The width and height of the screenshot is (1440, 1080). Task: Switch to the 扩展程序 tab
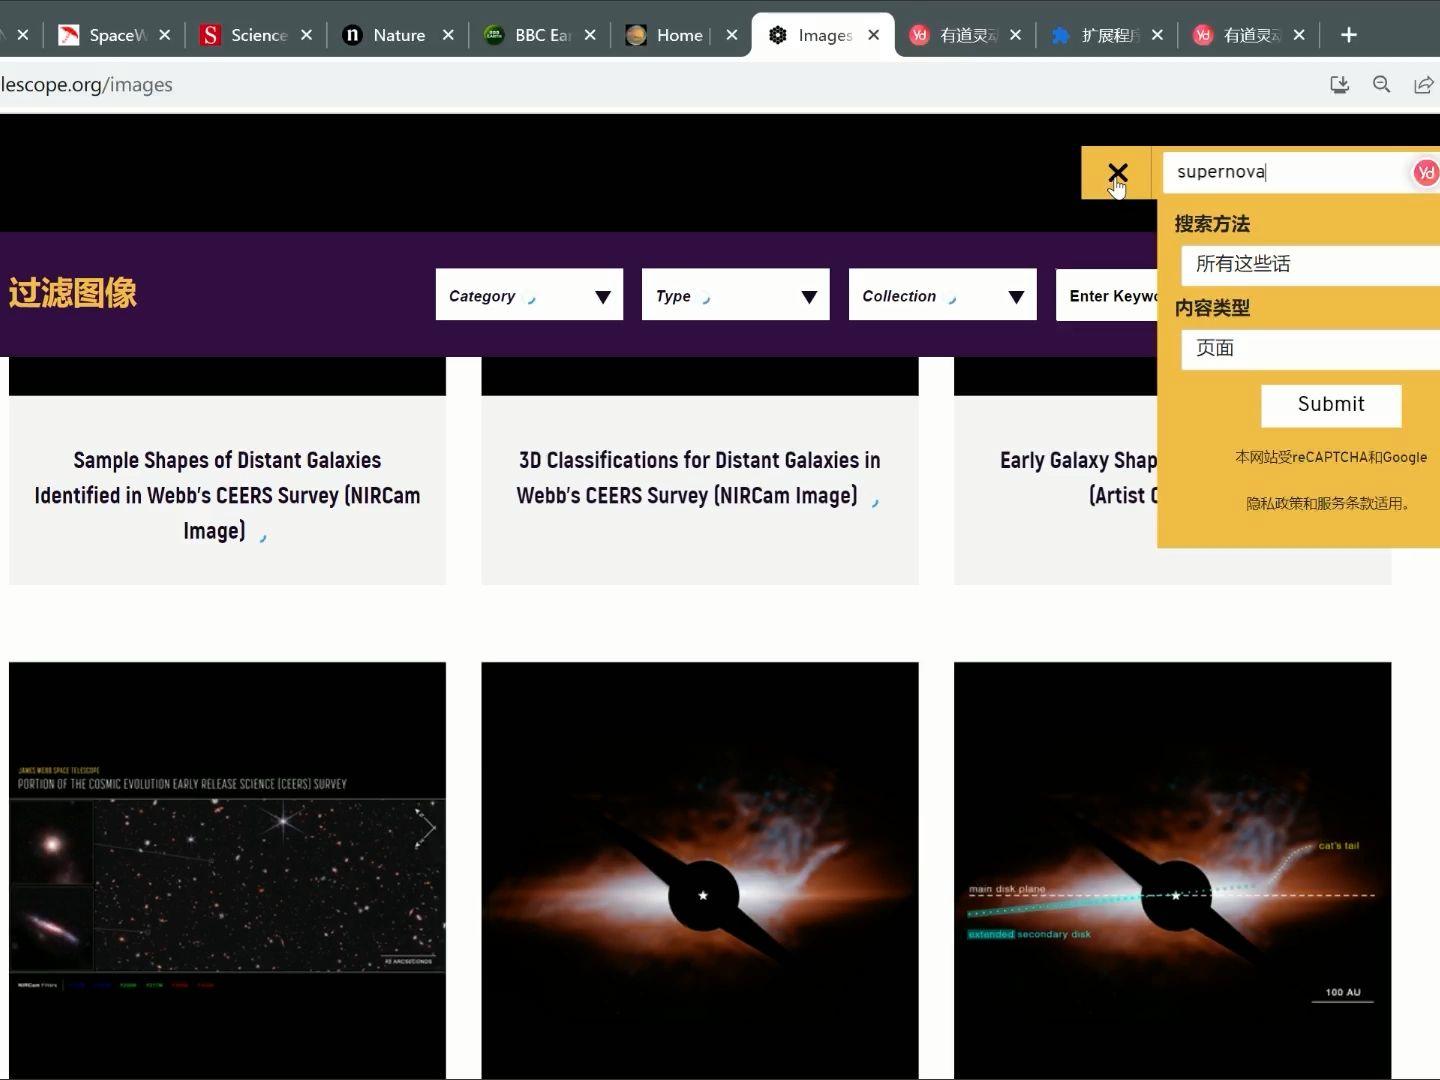(1107, 35)
